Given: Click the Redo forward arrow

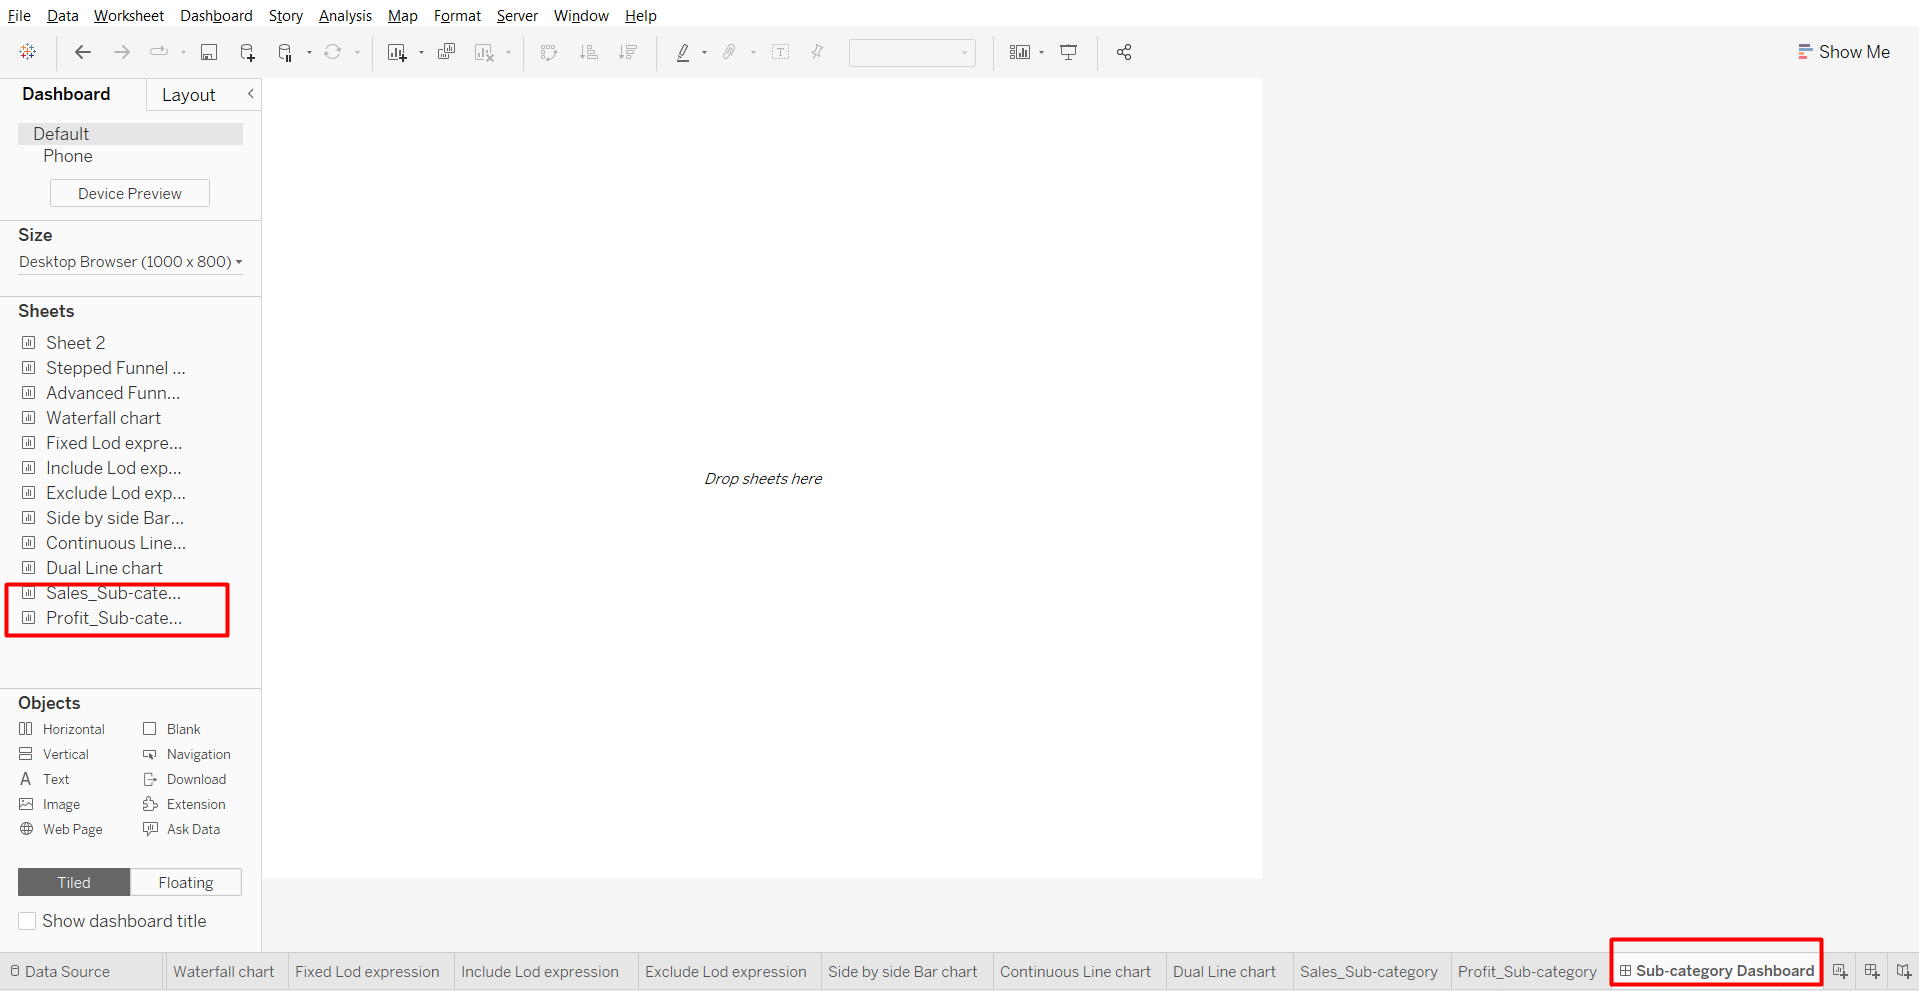Looking at the screenshot, I should pos(122,52).
